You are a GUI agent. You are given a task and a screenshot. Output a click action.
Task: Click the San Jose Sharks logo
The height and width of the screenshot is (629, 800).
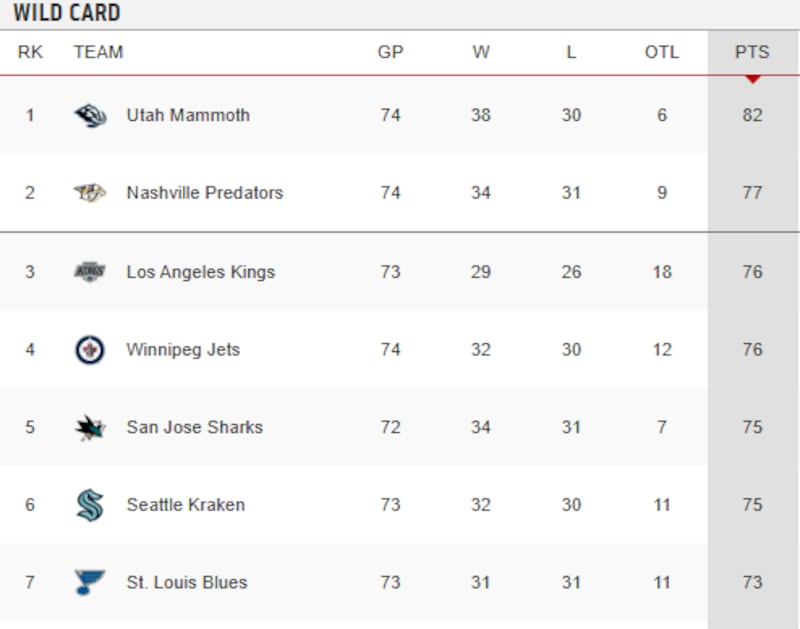pyautogui.click(x=90, y=427)
